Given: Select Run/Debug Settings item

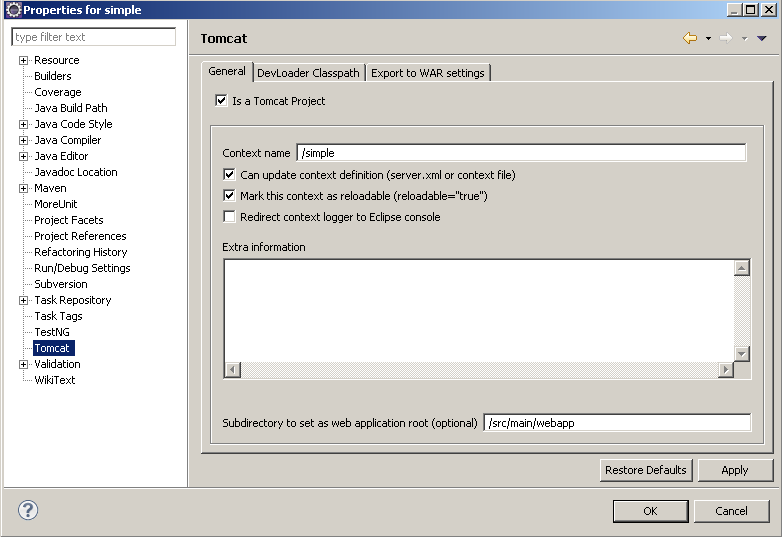Looking at the screenshot, I should (x=82, y=268).
